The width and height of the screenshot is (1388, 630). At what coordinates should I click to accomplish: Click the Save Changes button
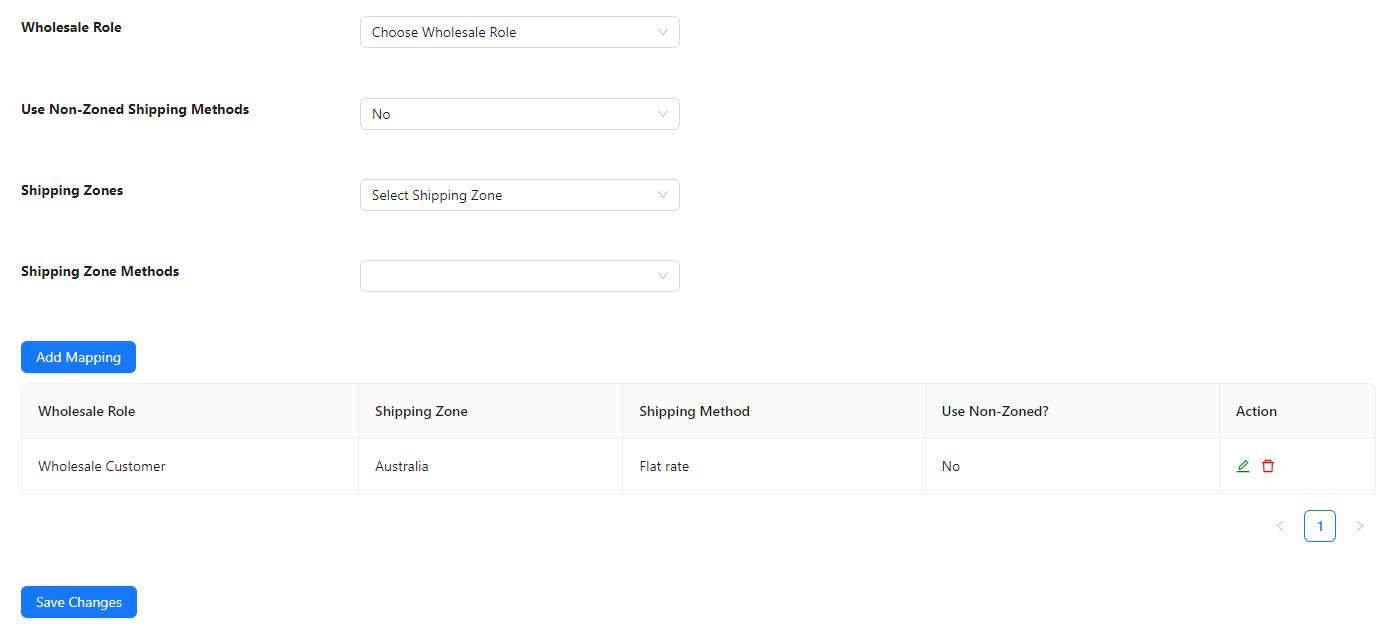click(x=79, y=602)
